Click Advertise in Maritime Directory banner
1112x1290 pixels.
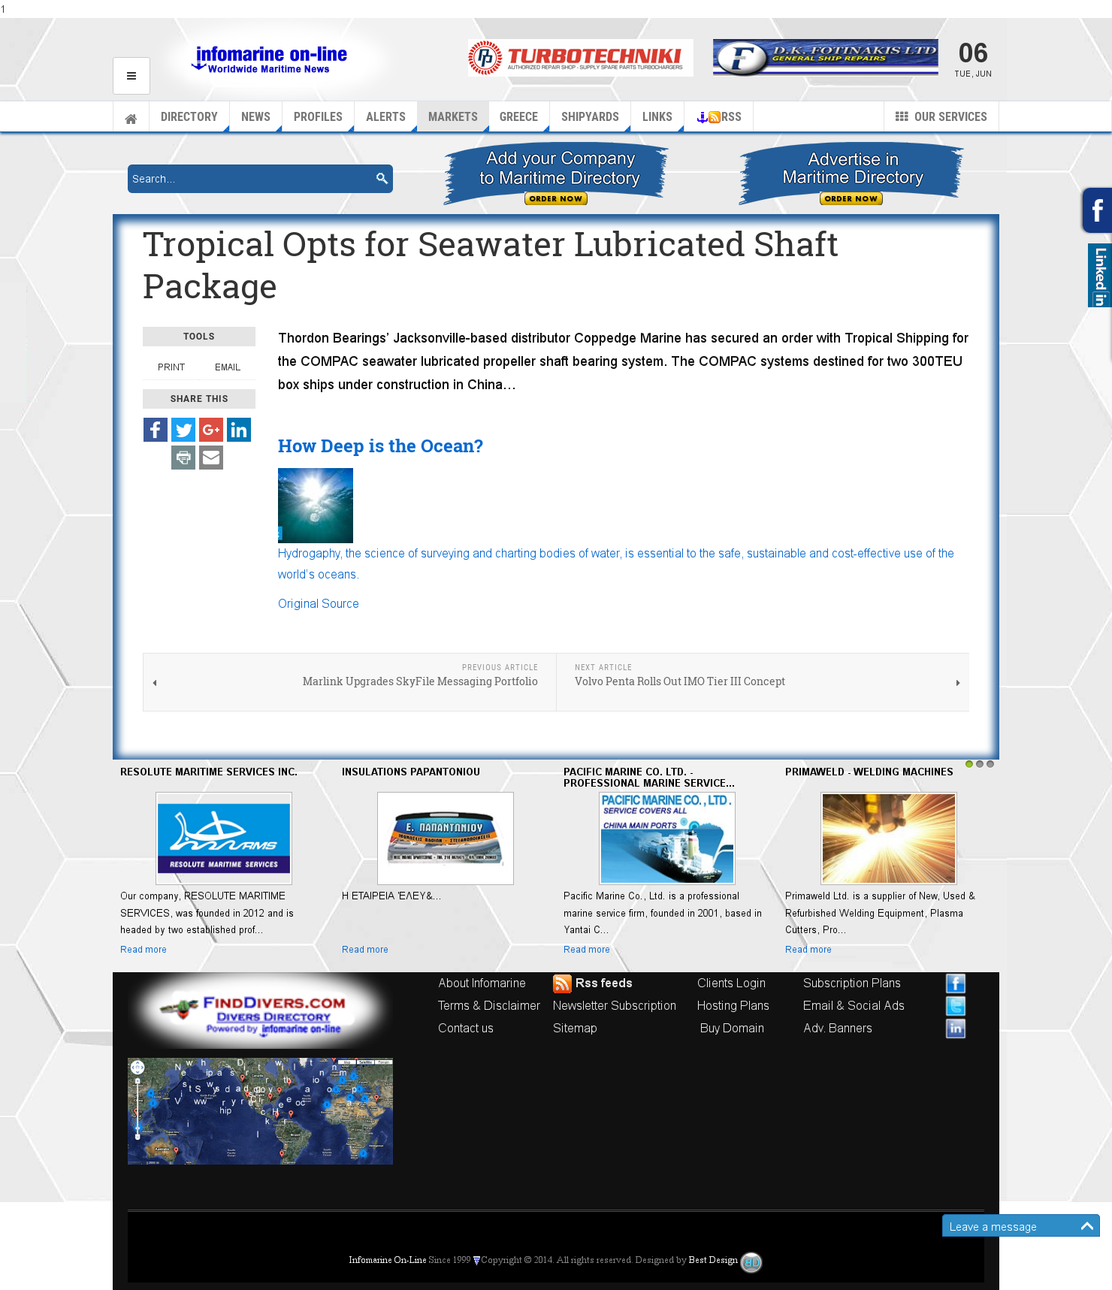click(852, 174)
